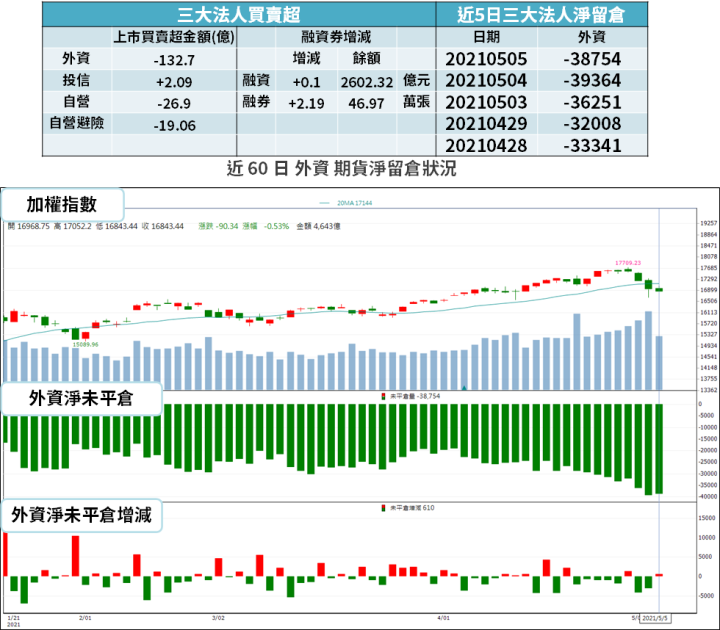This screenshot has width=720, height=630.
Task: Click the 自營 value -26.9
Action: (x=174, y=103)
